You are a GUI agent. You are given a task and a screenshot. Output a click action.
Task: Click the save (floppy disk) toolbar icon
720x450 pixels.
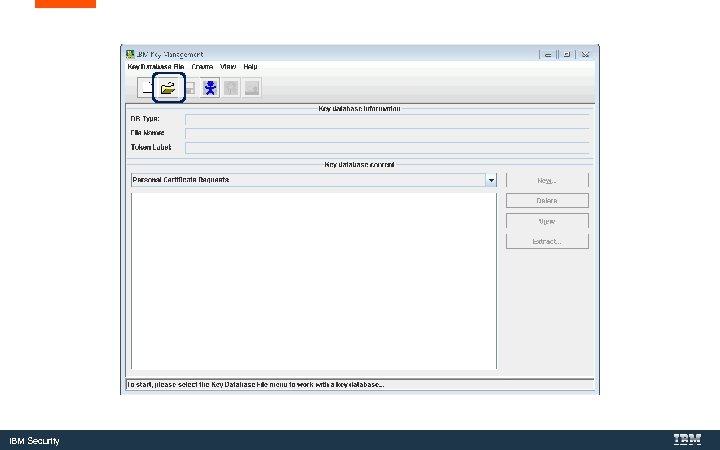[x=190, y=88]
